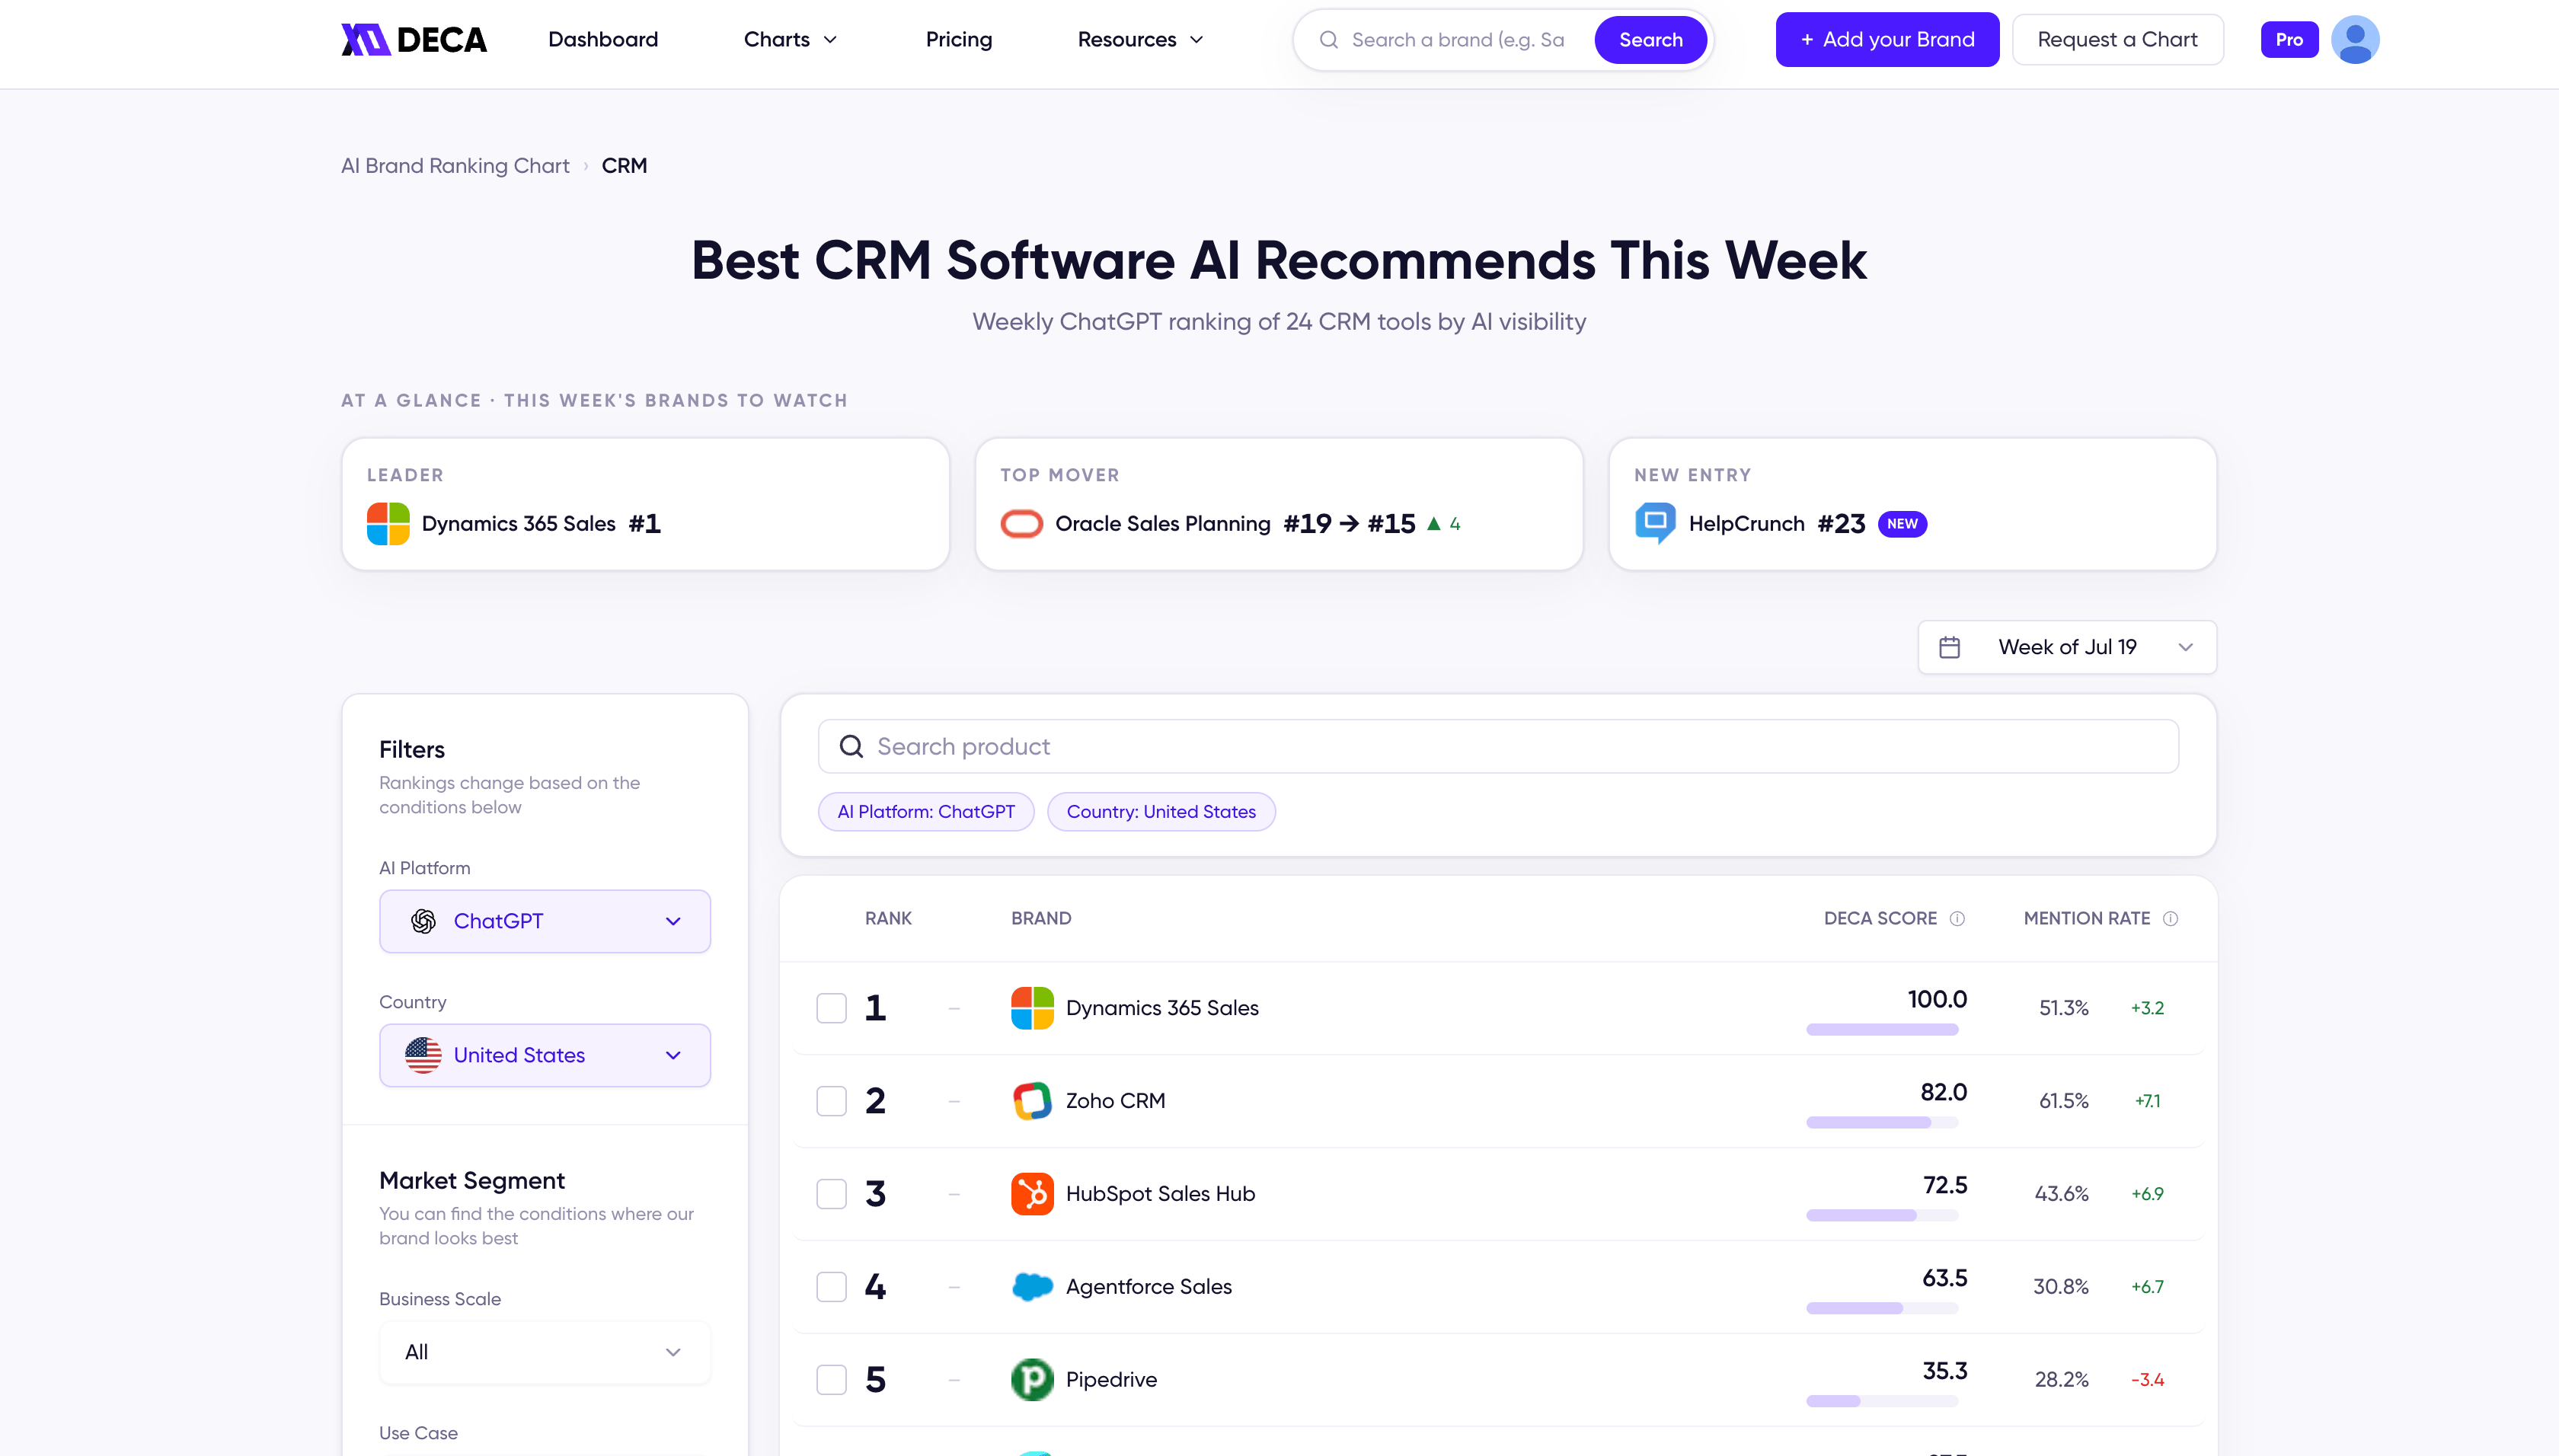Click the HubSpot Sales Hub brand name
This screenshot has height=1456, width=2559.
click(x=1160, y=1194)
